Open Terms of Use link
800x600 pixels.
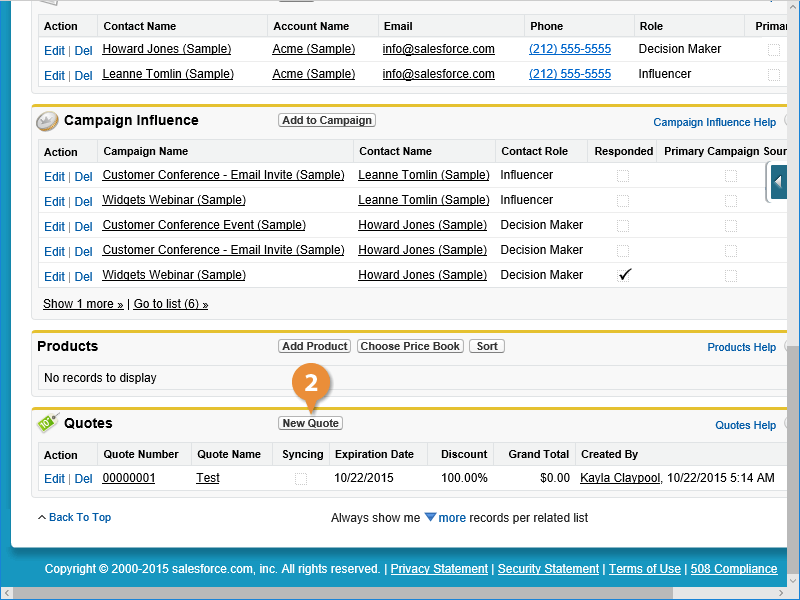click(x=645, y=569)
